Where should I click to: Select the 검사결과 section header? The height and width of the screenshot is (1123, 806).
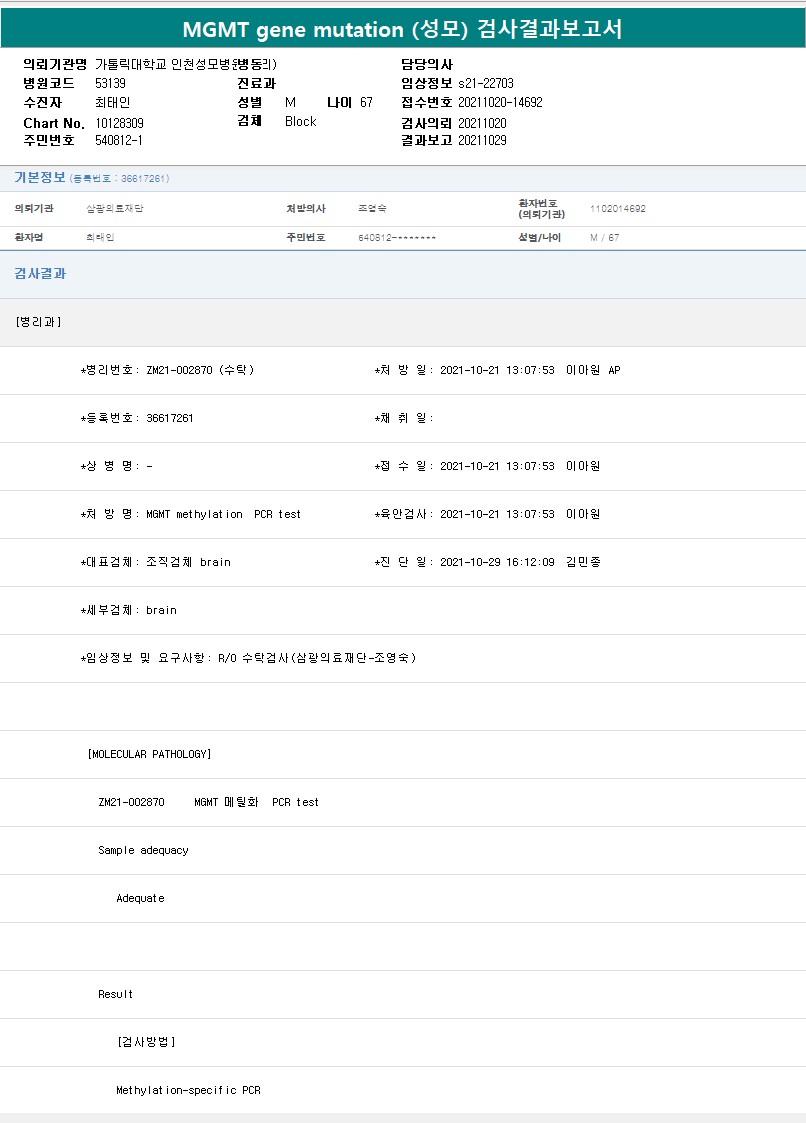tap(40, 274)
